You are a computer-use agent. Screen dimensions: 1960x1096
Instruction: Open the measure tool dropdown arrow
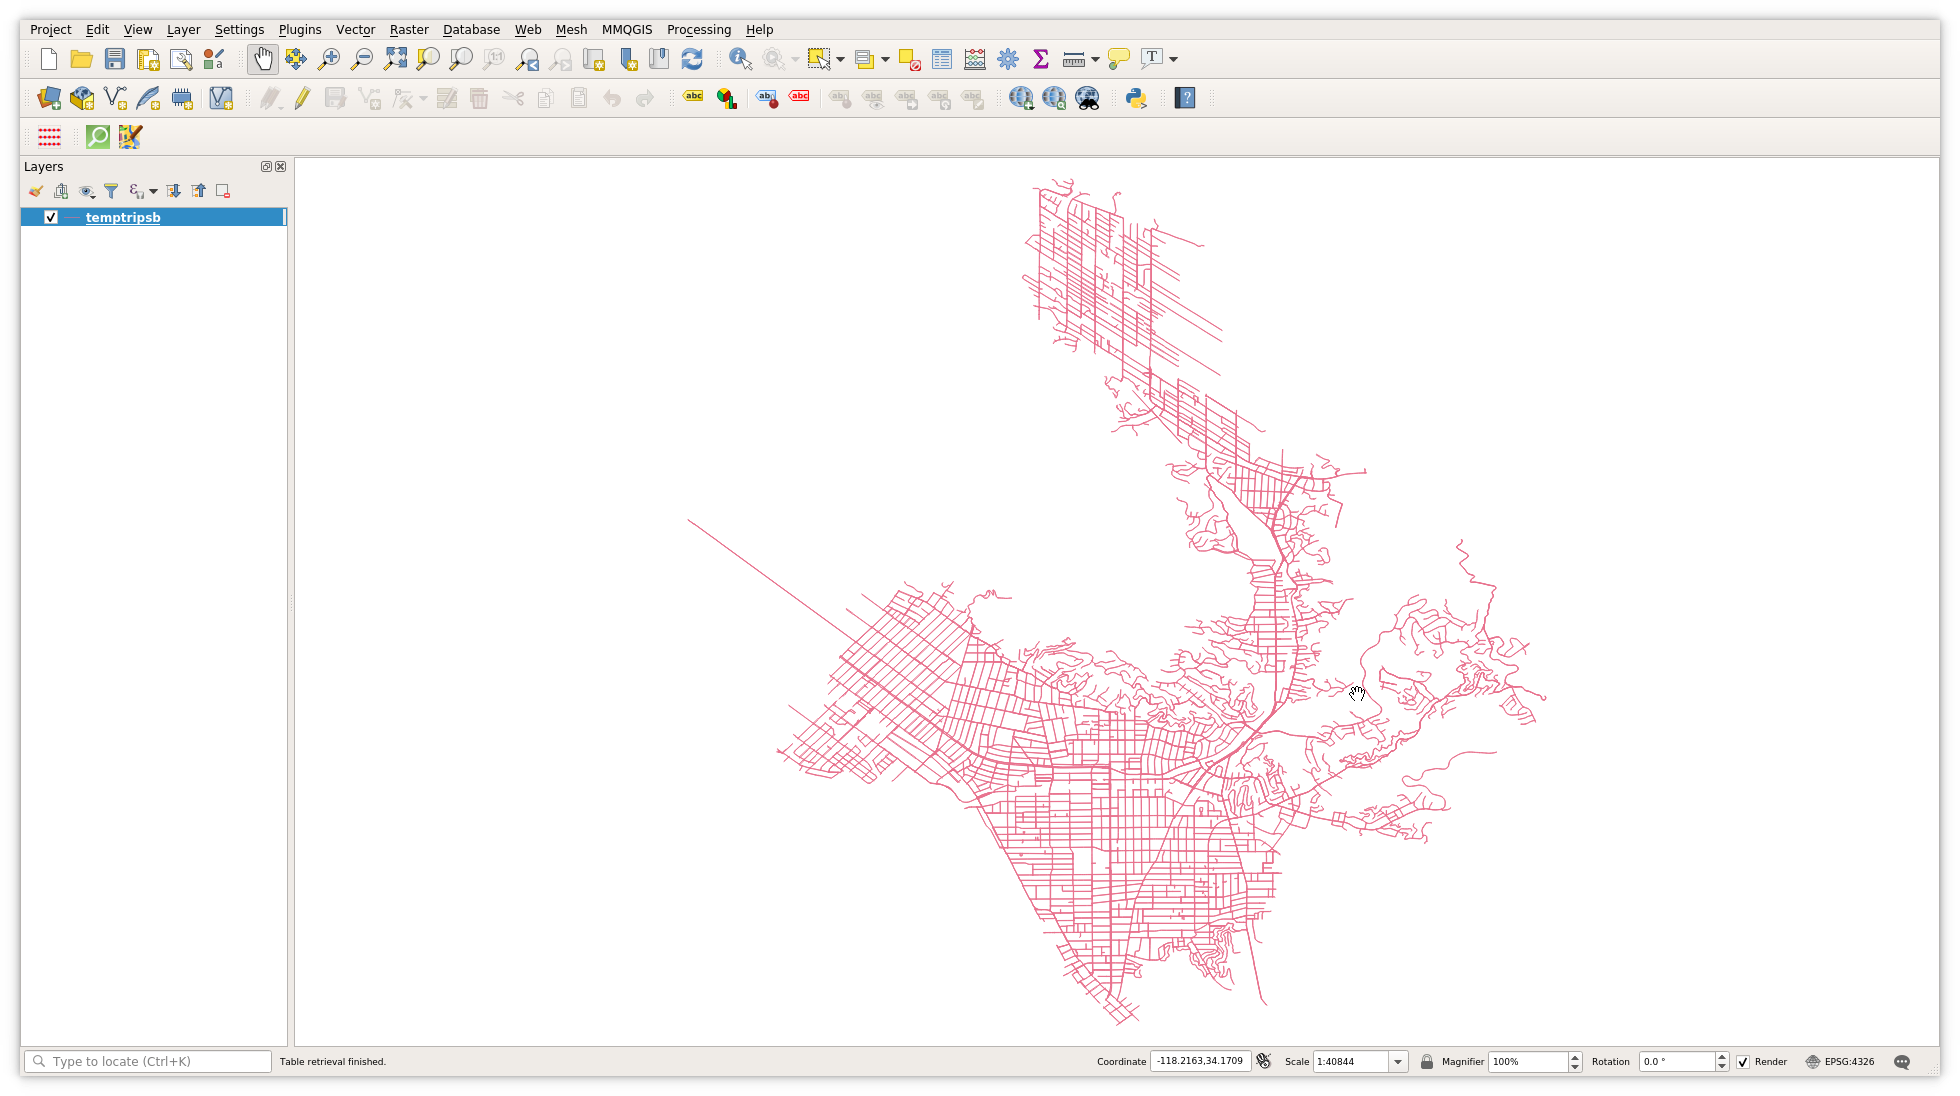pos(1095,59)
